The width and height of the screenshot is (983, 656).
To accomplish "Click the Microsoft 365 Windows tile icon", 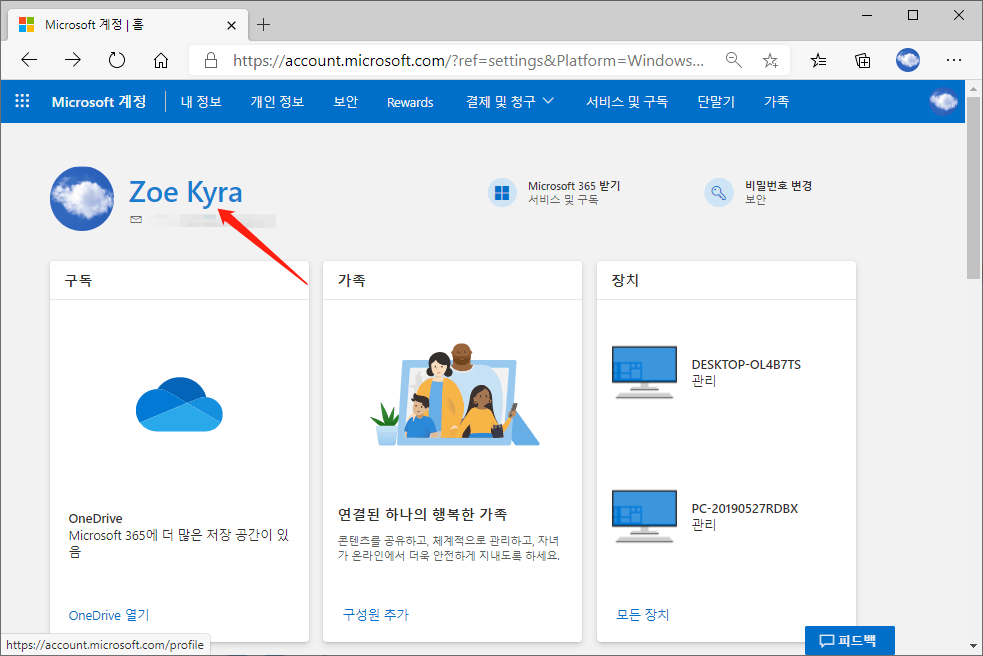I will [x=502, y=193].
